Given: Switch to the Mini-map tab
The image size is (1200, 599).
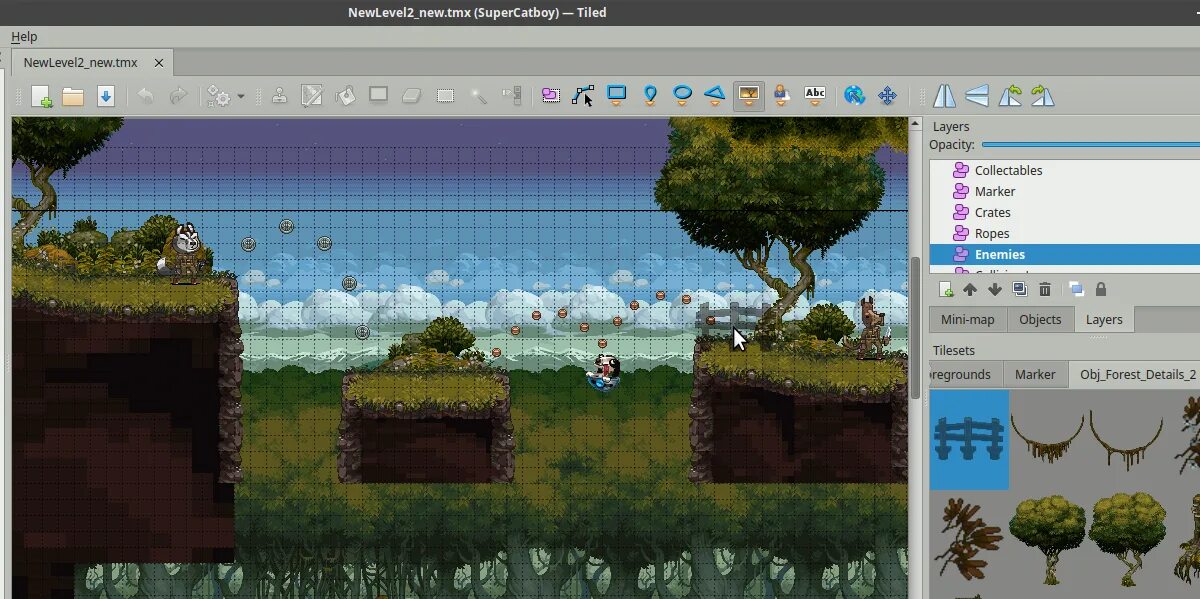Looking at the screenshot, I should tap(968, 319).
